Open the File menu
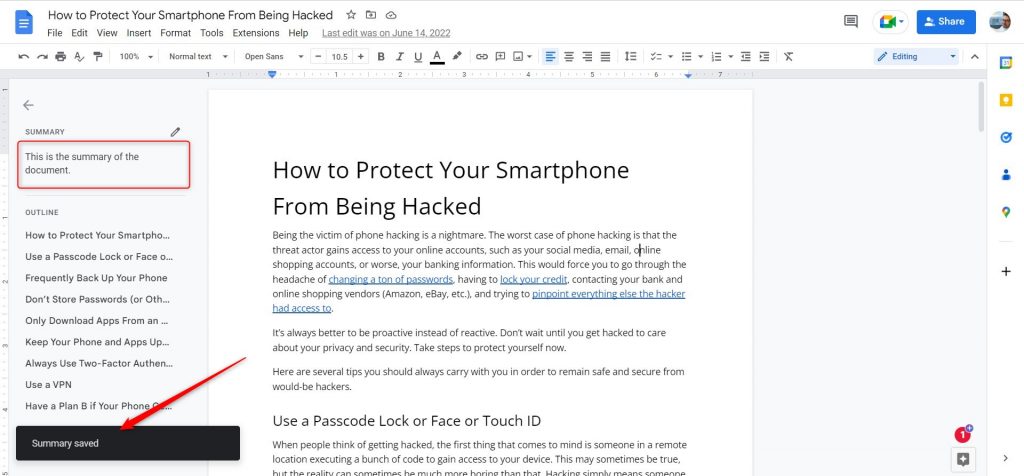Viewport: 1024px width, 476px height. [x=55, y=33]
